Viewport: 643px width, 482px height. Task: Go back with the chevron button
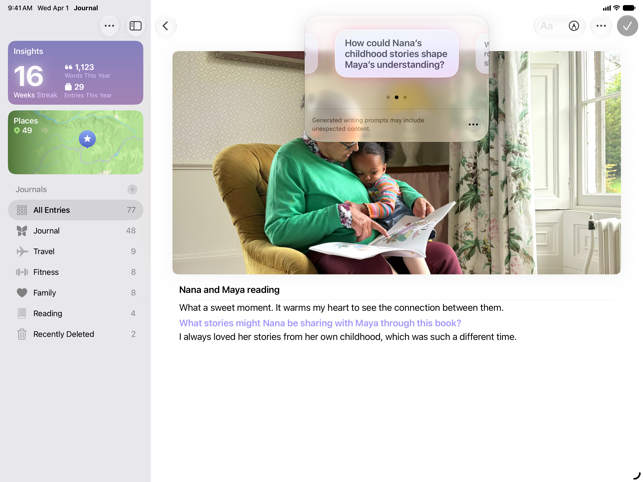(166, 26)
